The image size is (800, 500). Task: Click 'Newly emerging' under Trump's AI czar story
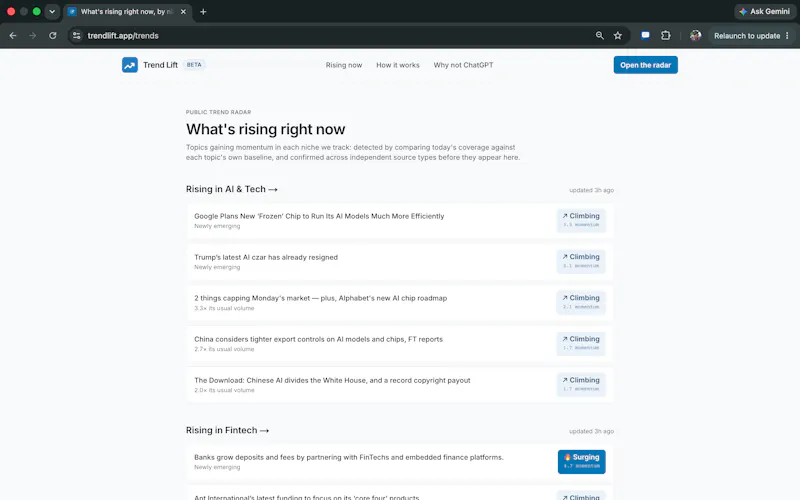[x=217, y=267]
